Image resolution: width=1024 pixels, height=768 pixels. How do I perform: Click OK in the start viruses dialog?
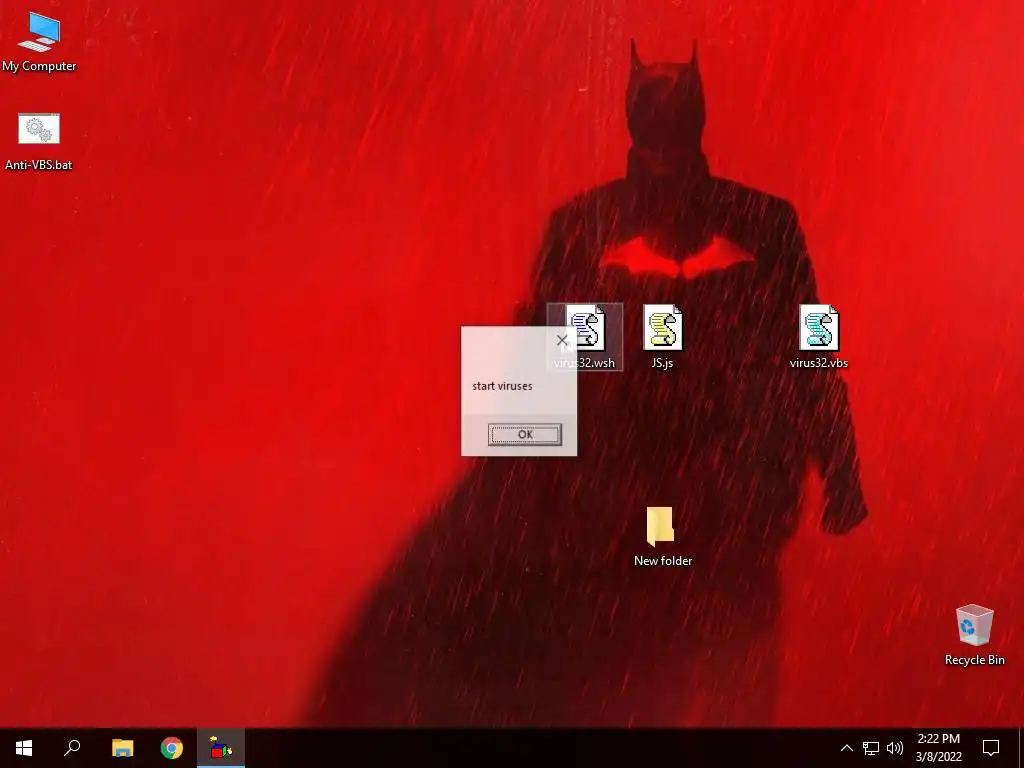(524, 434)
